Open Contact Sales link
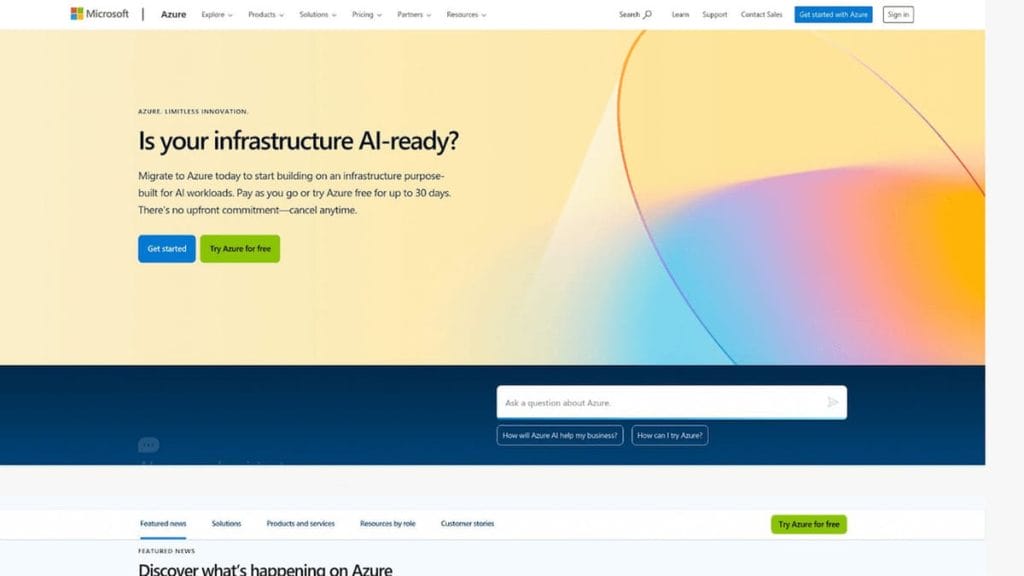The image size is (1024, 576). tap(761, 14)
